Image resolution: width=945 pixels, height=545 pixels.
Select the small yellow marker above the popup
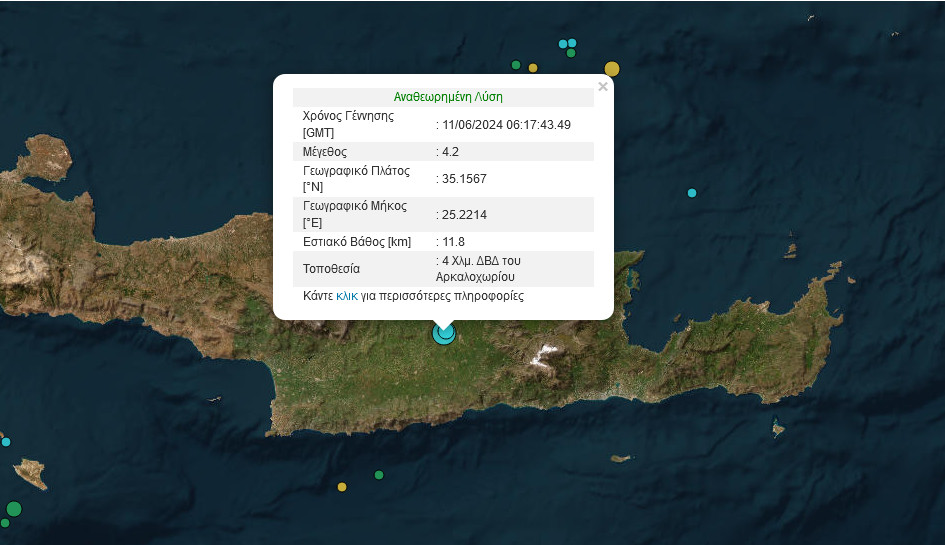[x=533, y=68]
